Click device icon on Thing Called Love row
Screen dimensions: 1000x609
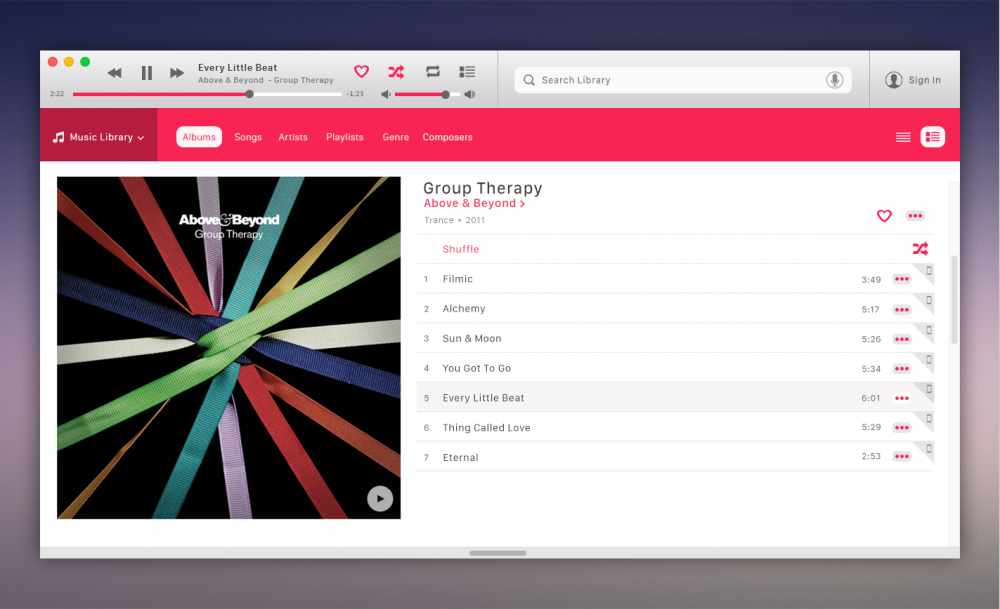pyautogui.click(x=929, y=419)
